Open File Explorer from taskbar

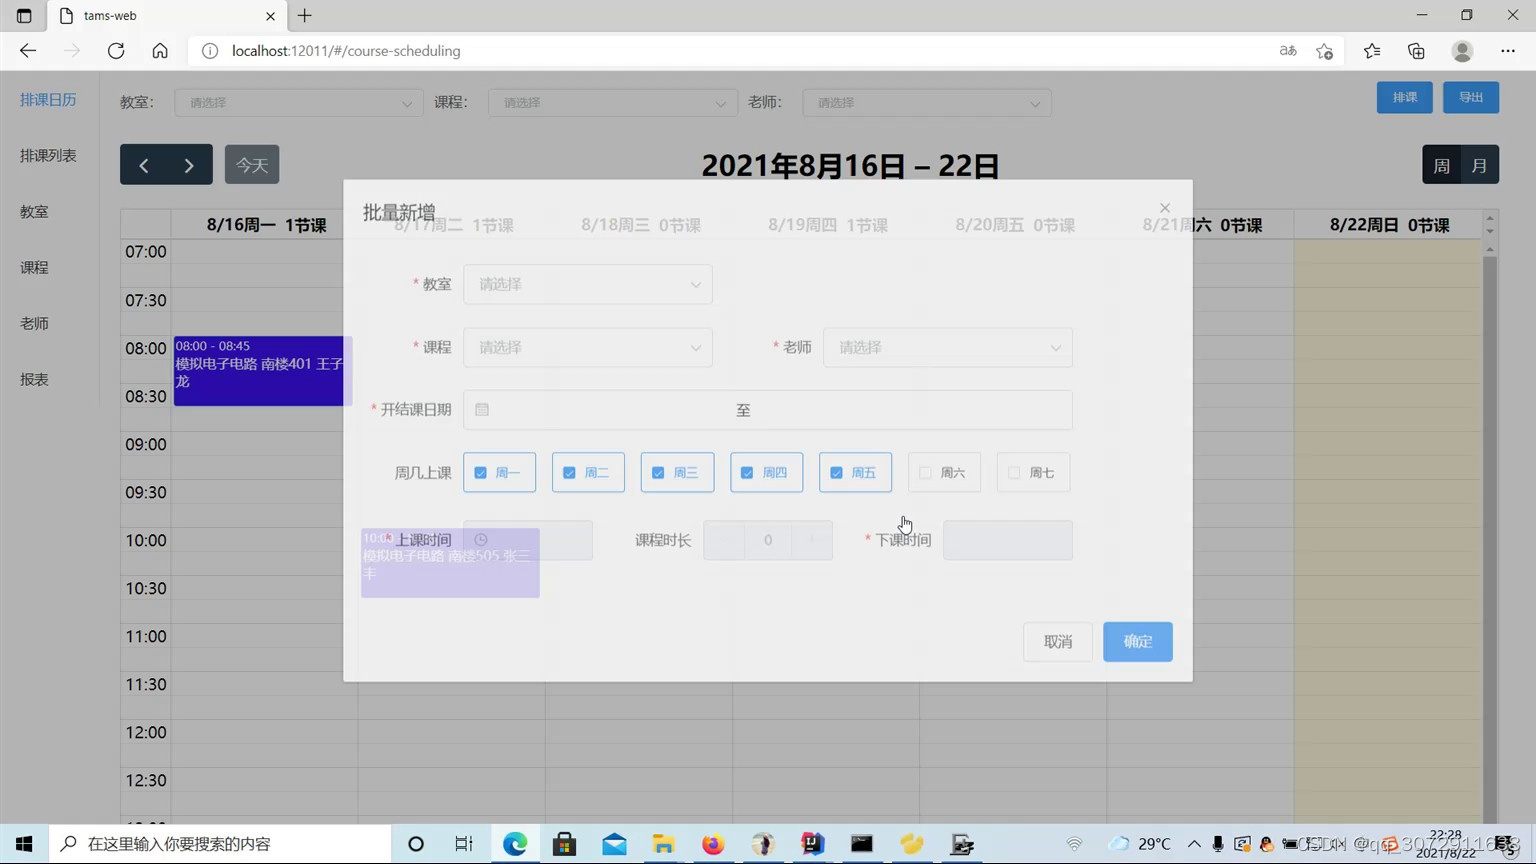(x=663, y=844)
